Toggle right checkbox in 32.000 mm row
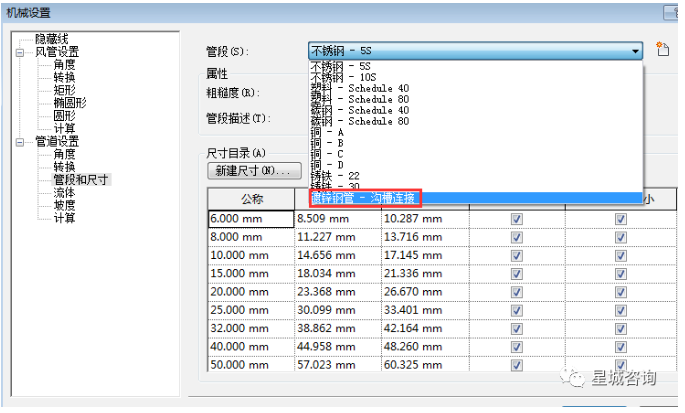The height and width of the screenshot is (413, 685). [621, 329]
